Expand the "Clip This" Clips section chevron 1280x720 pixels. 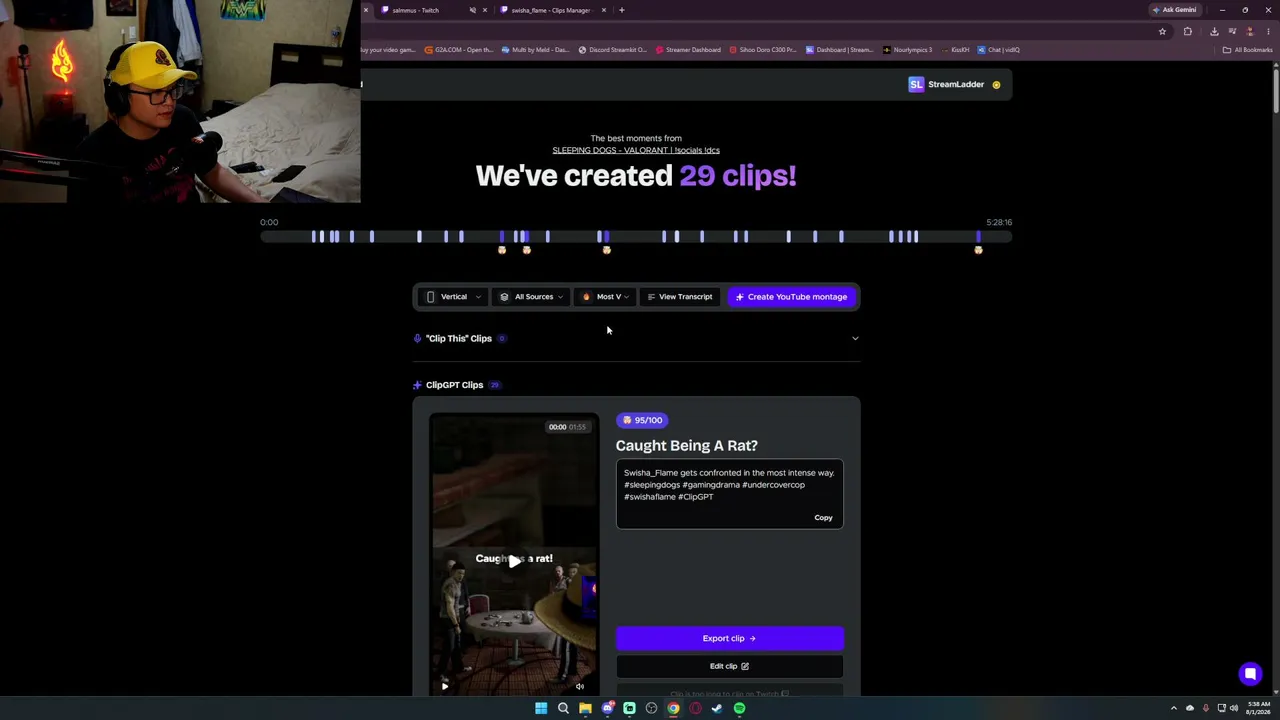[x=855, y=338]
